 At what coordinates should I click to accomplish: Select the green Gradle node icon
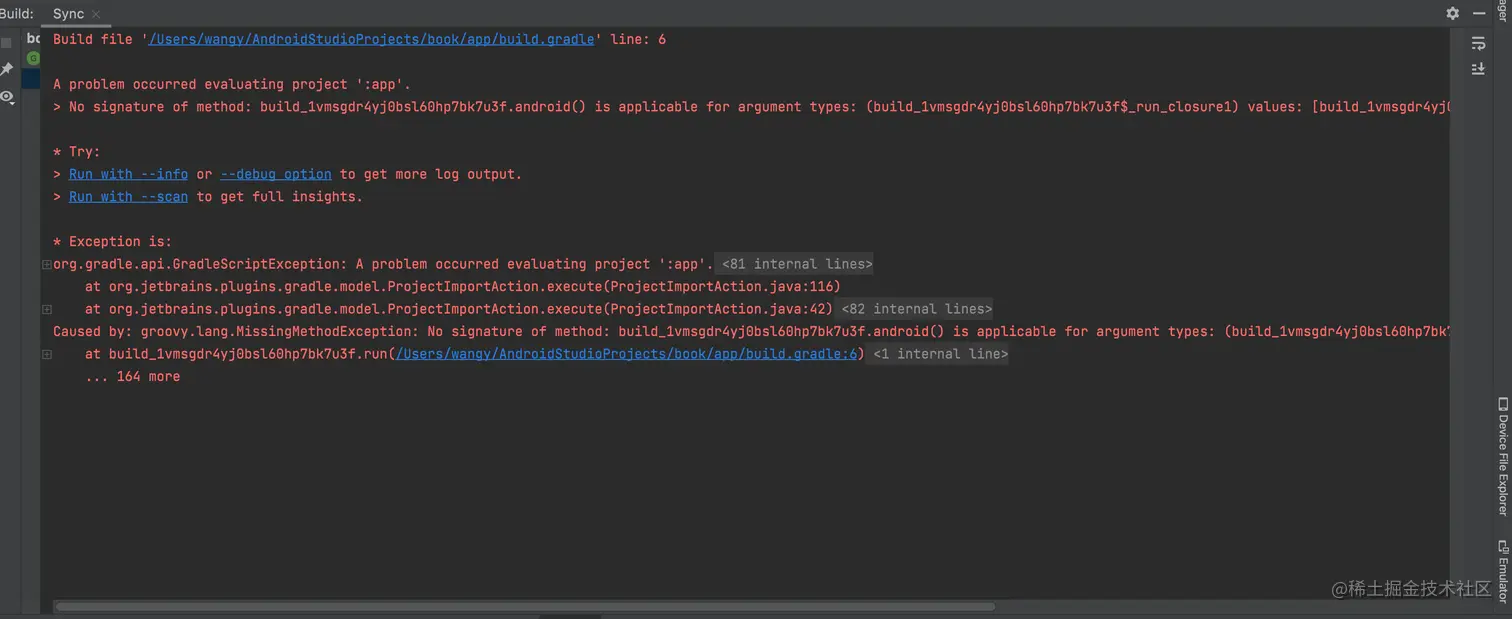click(33, 59)
